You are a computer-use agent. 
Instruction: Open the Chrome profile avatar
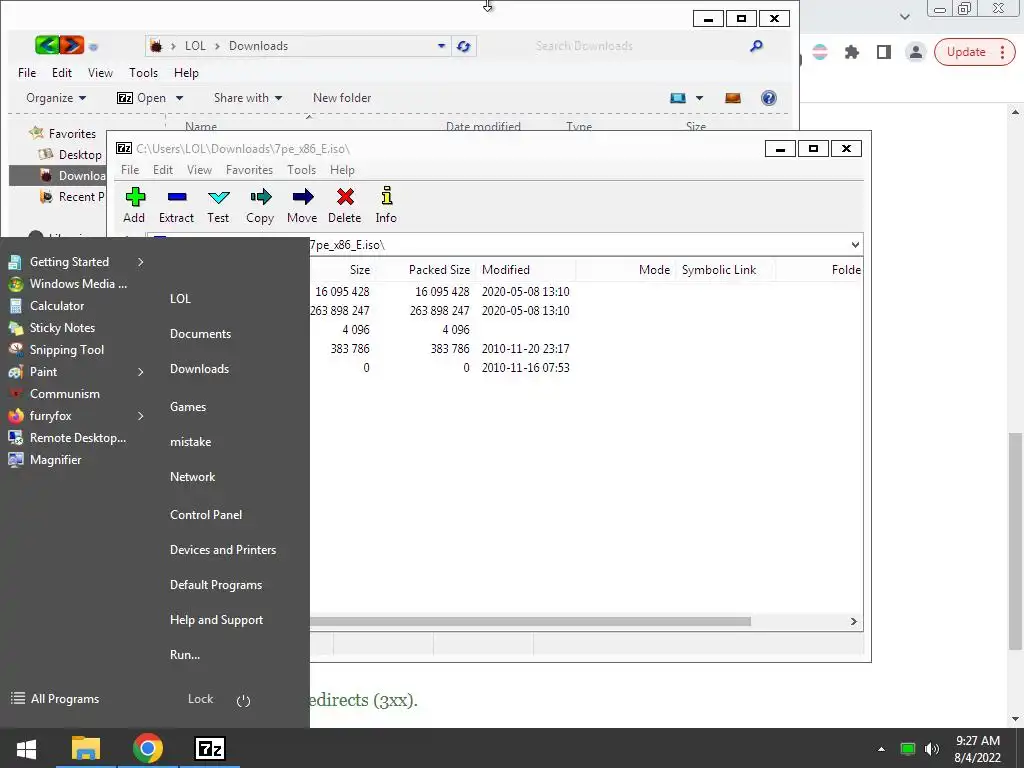916,52
